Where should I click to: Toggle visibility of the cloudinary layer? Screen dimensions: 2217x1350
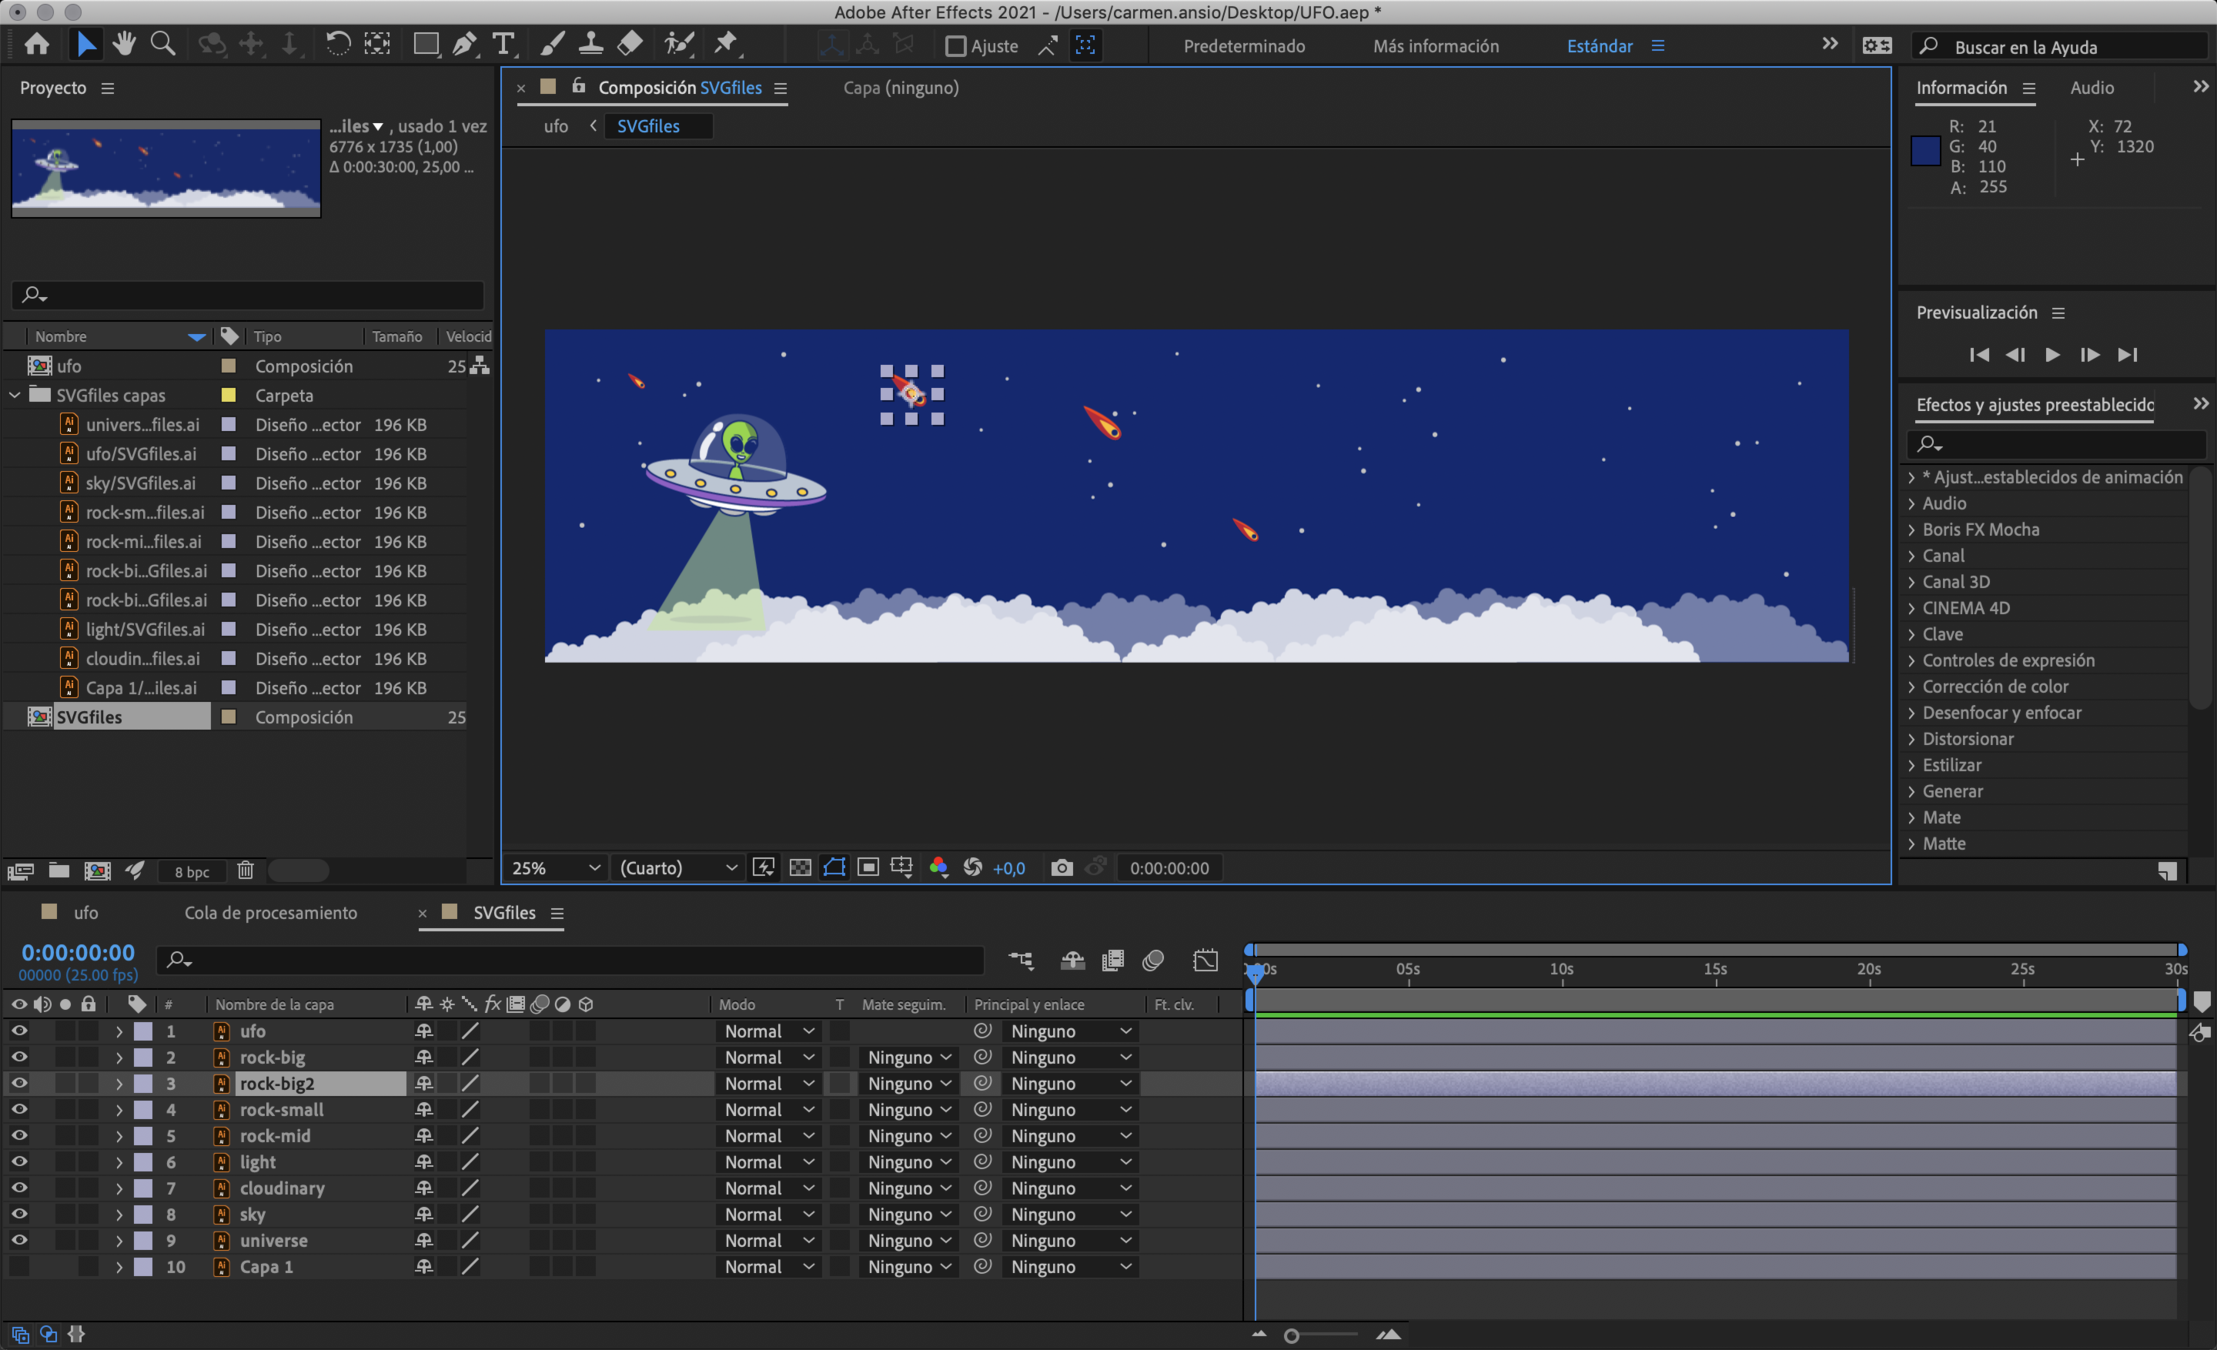coord(19,1188)
